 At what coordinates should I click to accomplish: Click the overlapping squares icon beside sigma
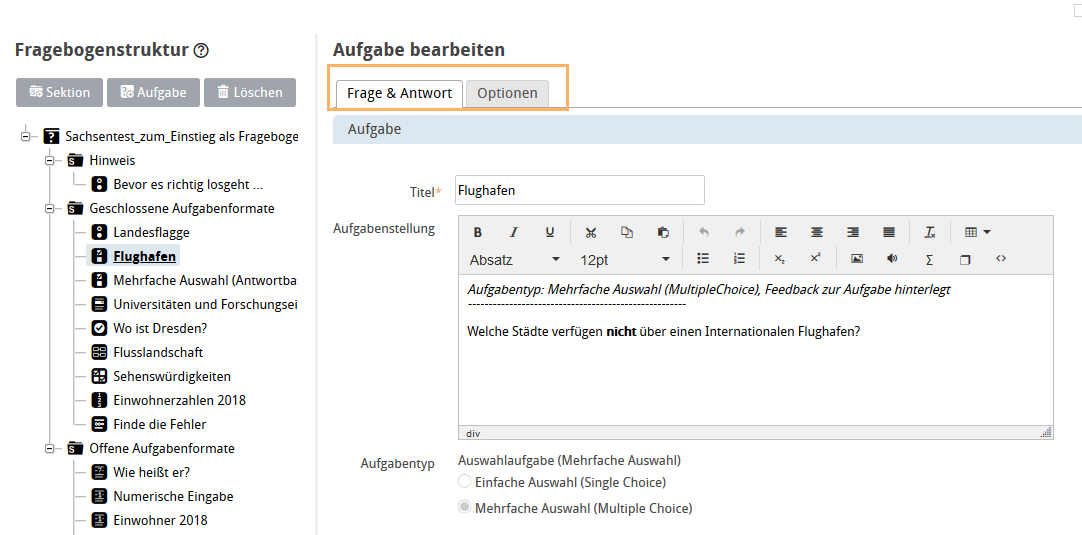pos(965,259)
